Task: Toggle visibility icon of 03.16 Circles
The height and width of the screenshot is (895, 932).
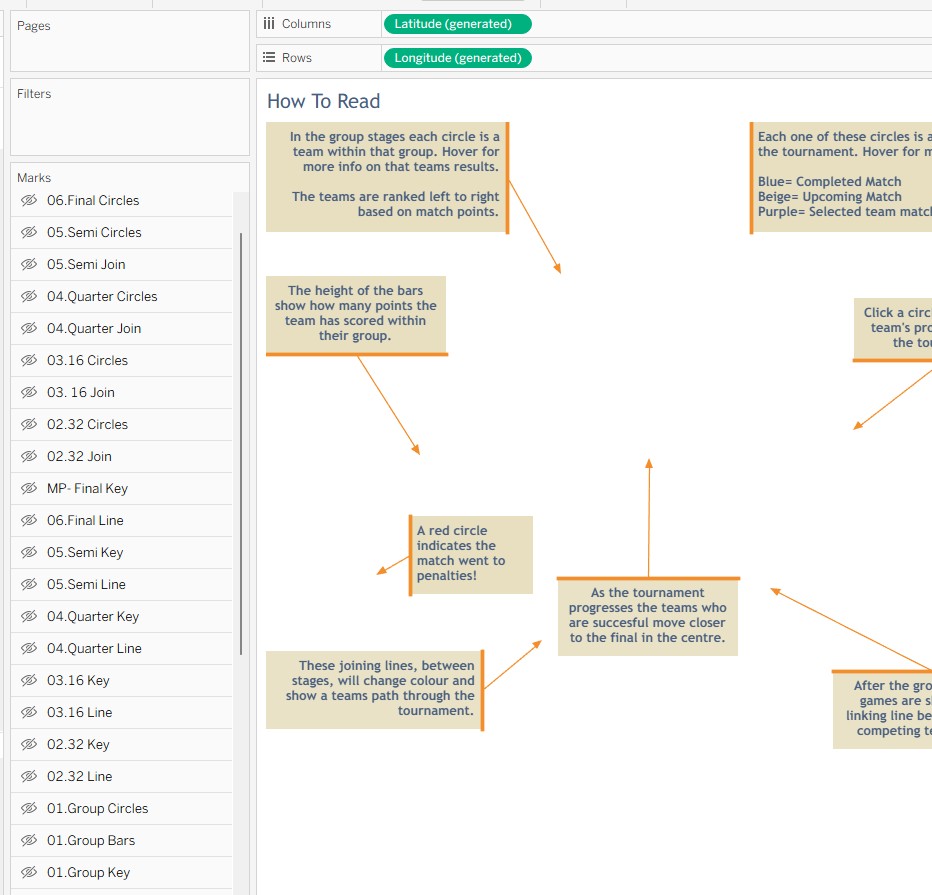Action: tap(29, 361)
